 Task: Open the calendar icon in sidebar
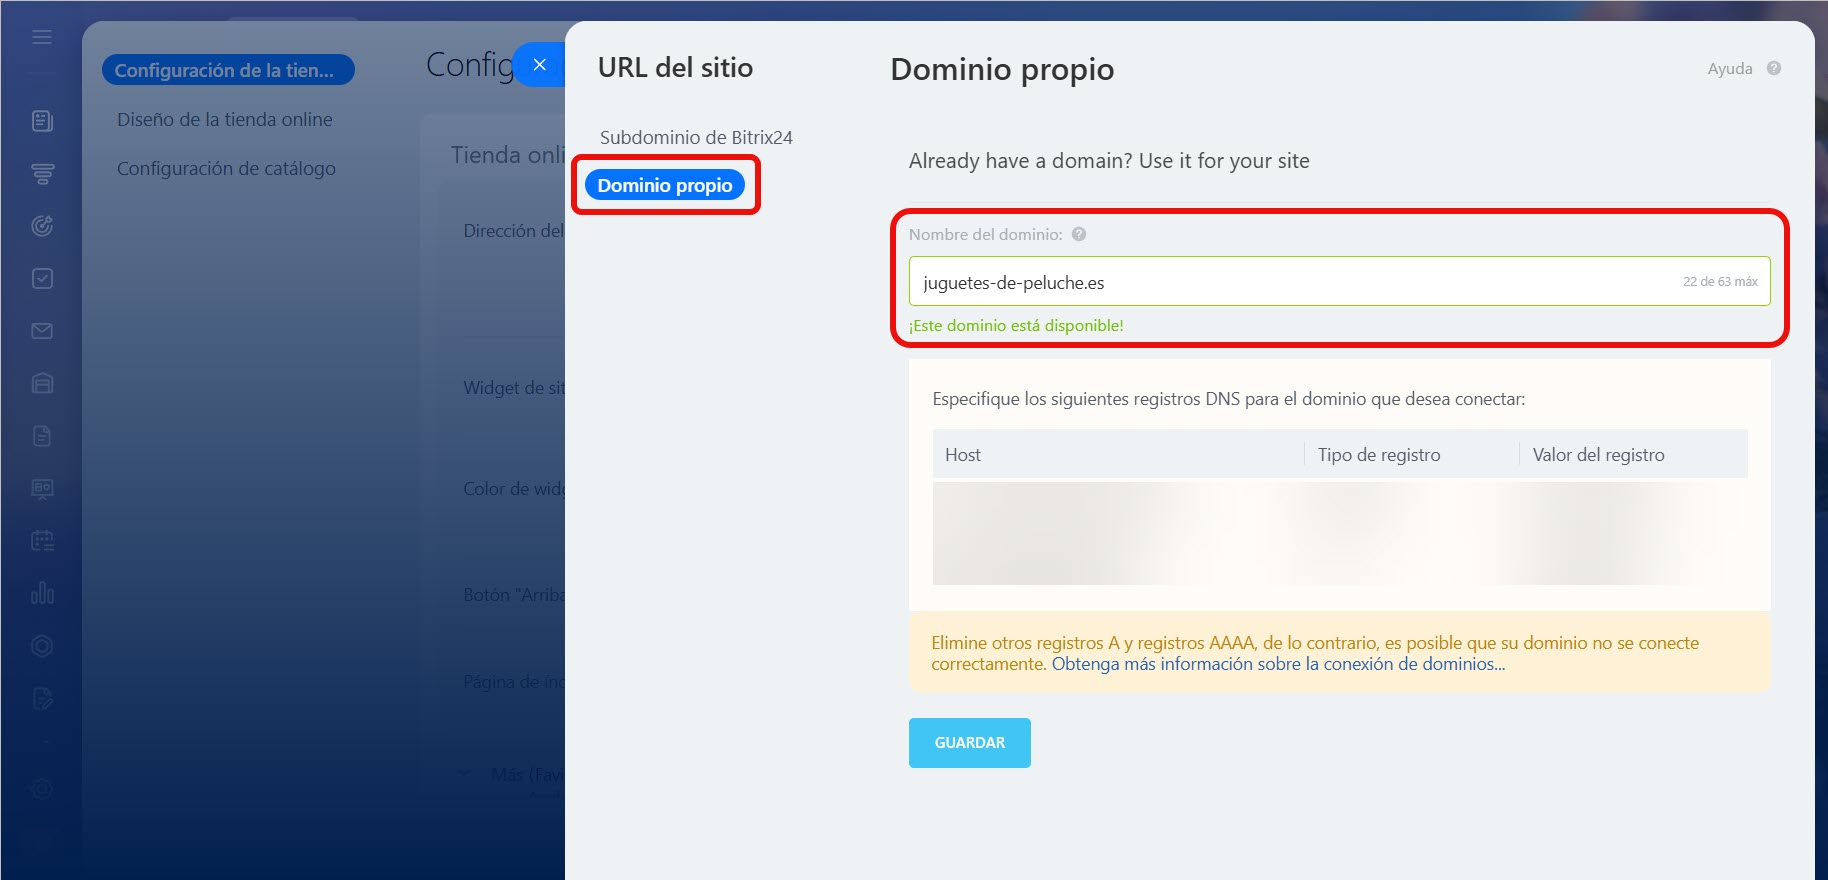pyautogui.click(x=42, y=541)
